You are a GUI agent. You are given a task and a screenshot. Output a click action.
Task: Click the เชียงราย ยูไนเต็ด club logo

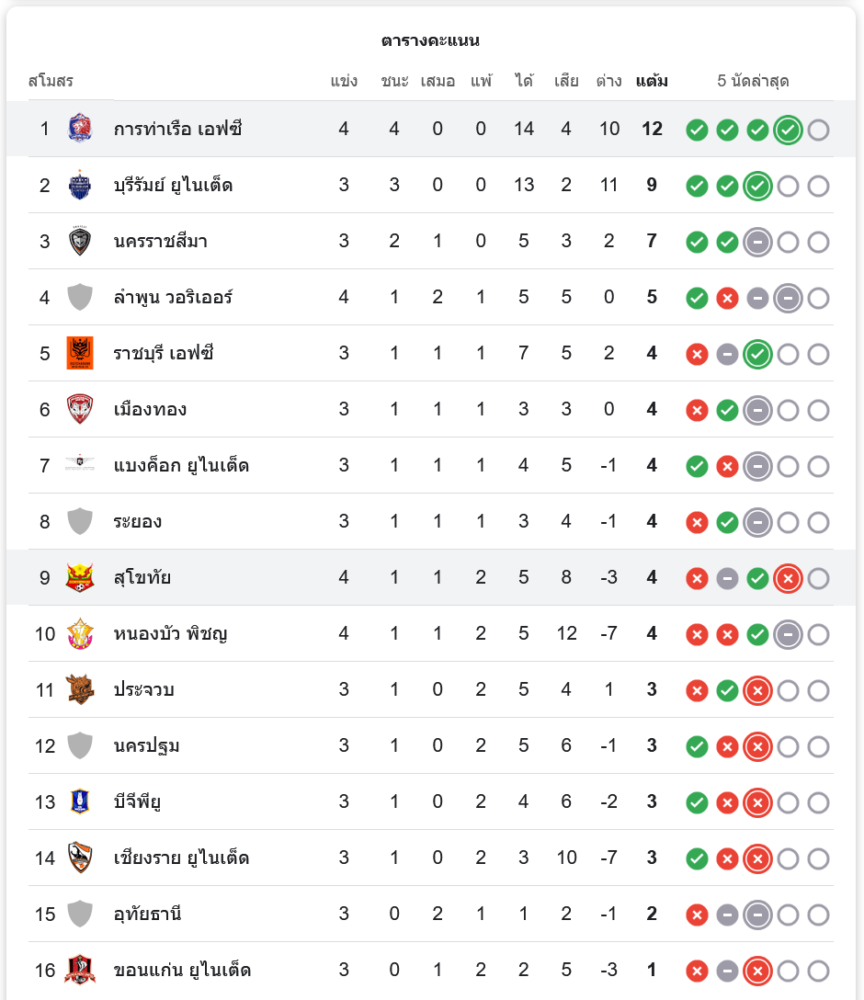tap(79, 857)
